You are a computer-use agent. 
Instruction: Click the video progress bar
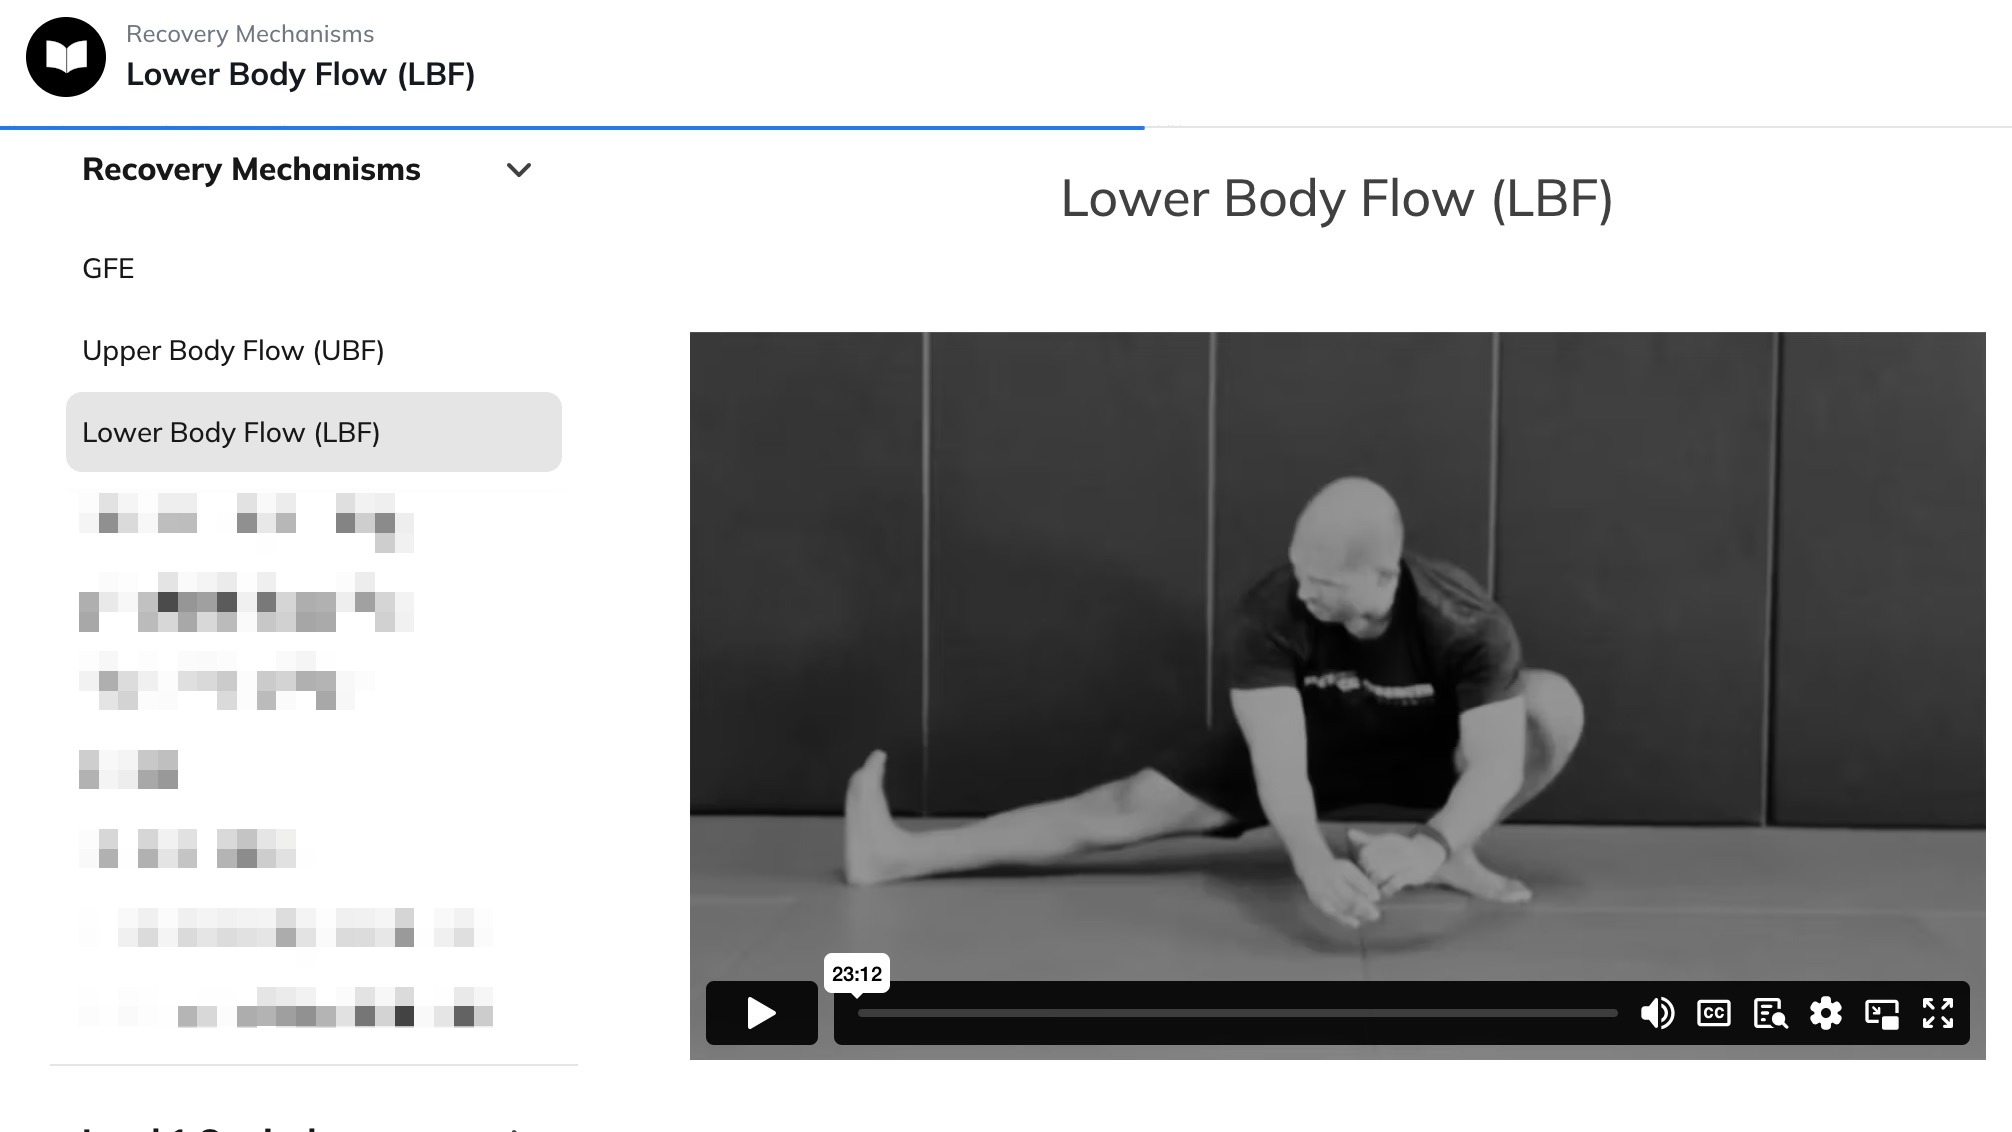click(1237, 1013)
